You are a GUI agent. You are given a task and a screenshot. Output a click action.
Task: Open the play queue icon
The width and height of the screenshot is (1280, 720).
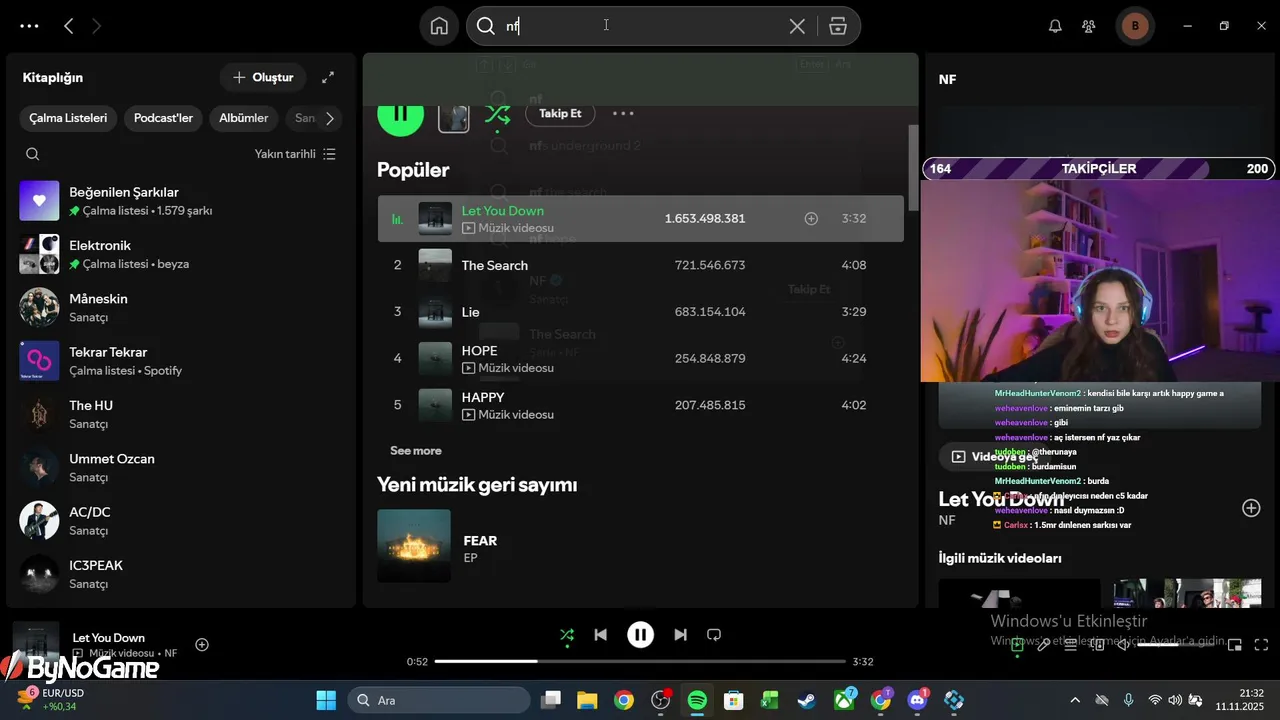coord(1071,645)
